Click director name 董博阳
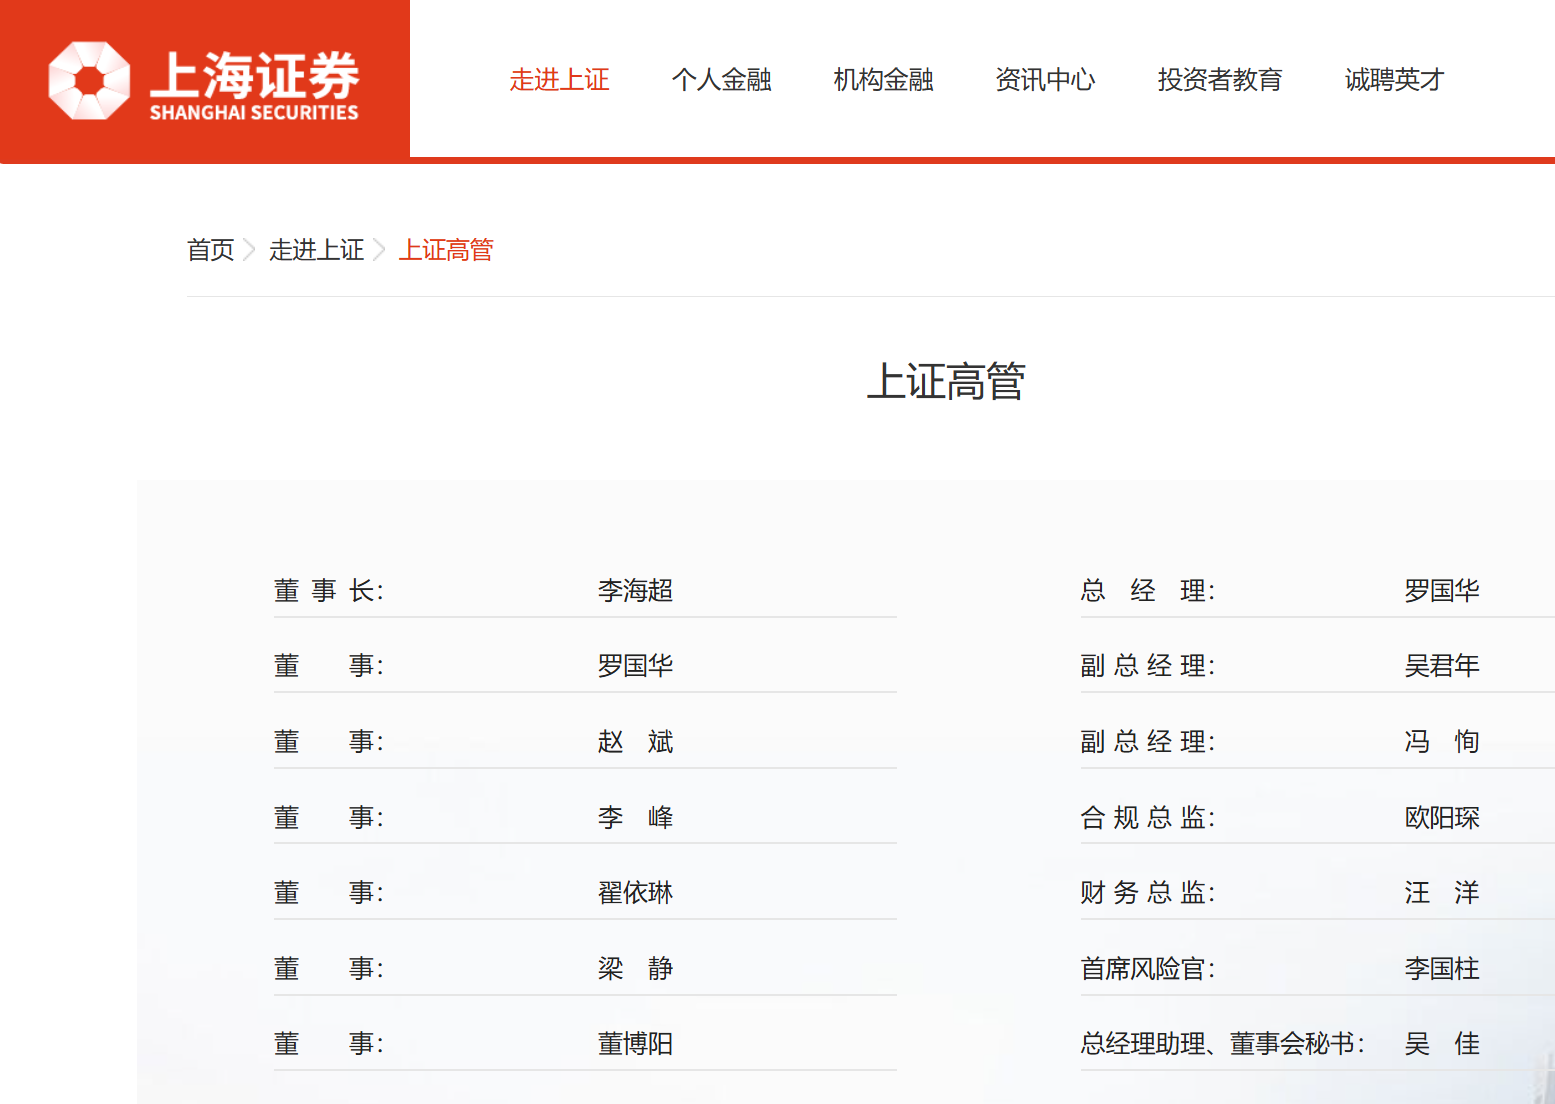The height and width of the screenshot is (1104, 1555). pyautogui.click(x=635, y=1044)
